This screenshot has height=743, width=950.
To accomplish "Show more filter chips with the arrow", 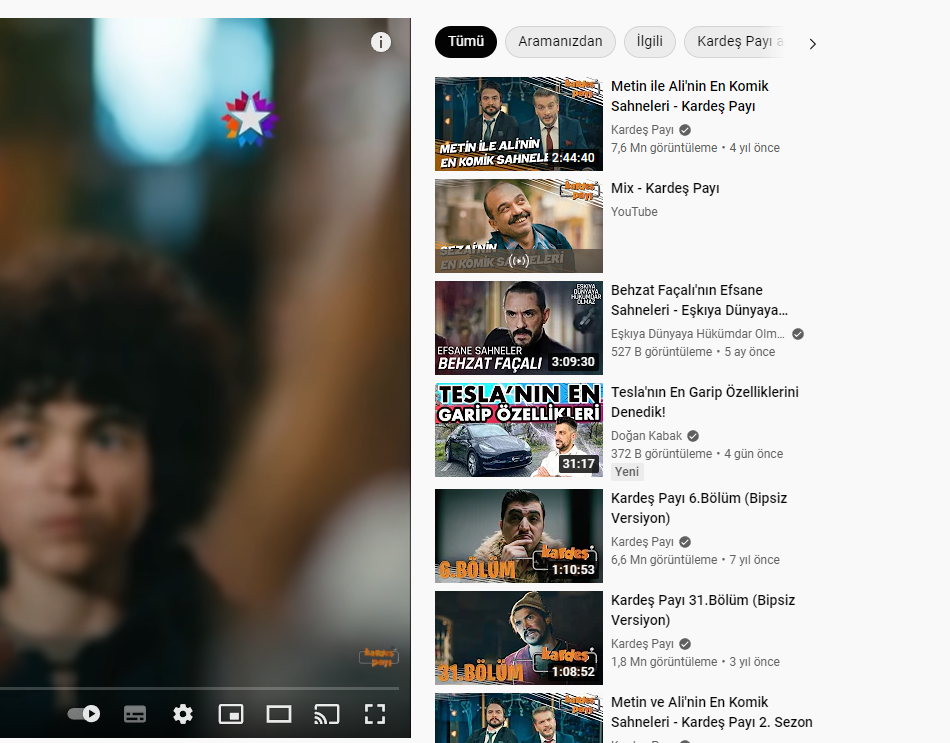I will click(813, 44).
